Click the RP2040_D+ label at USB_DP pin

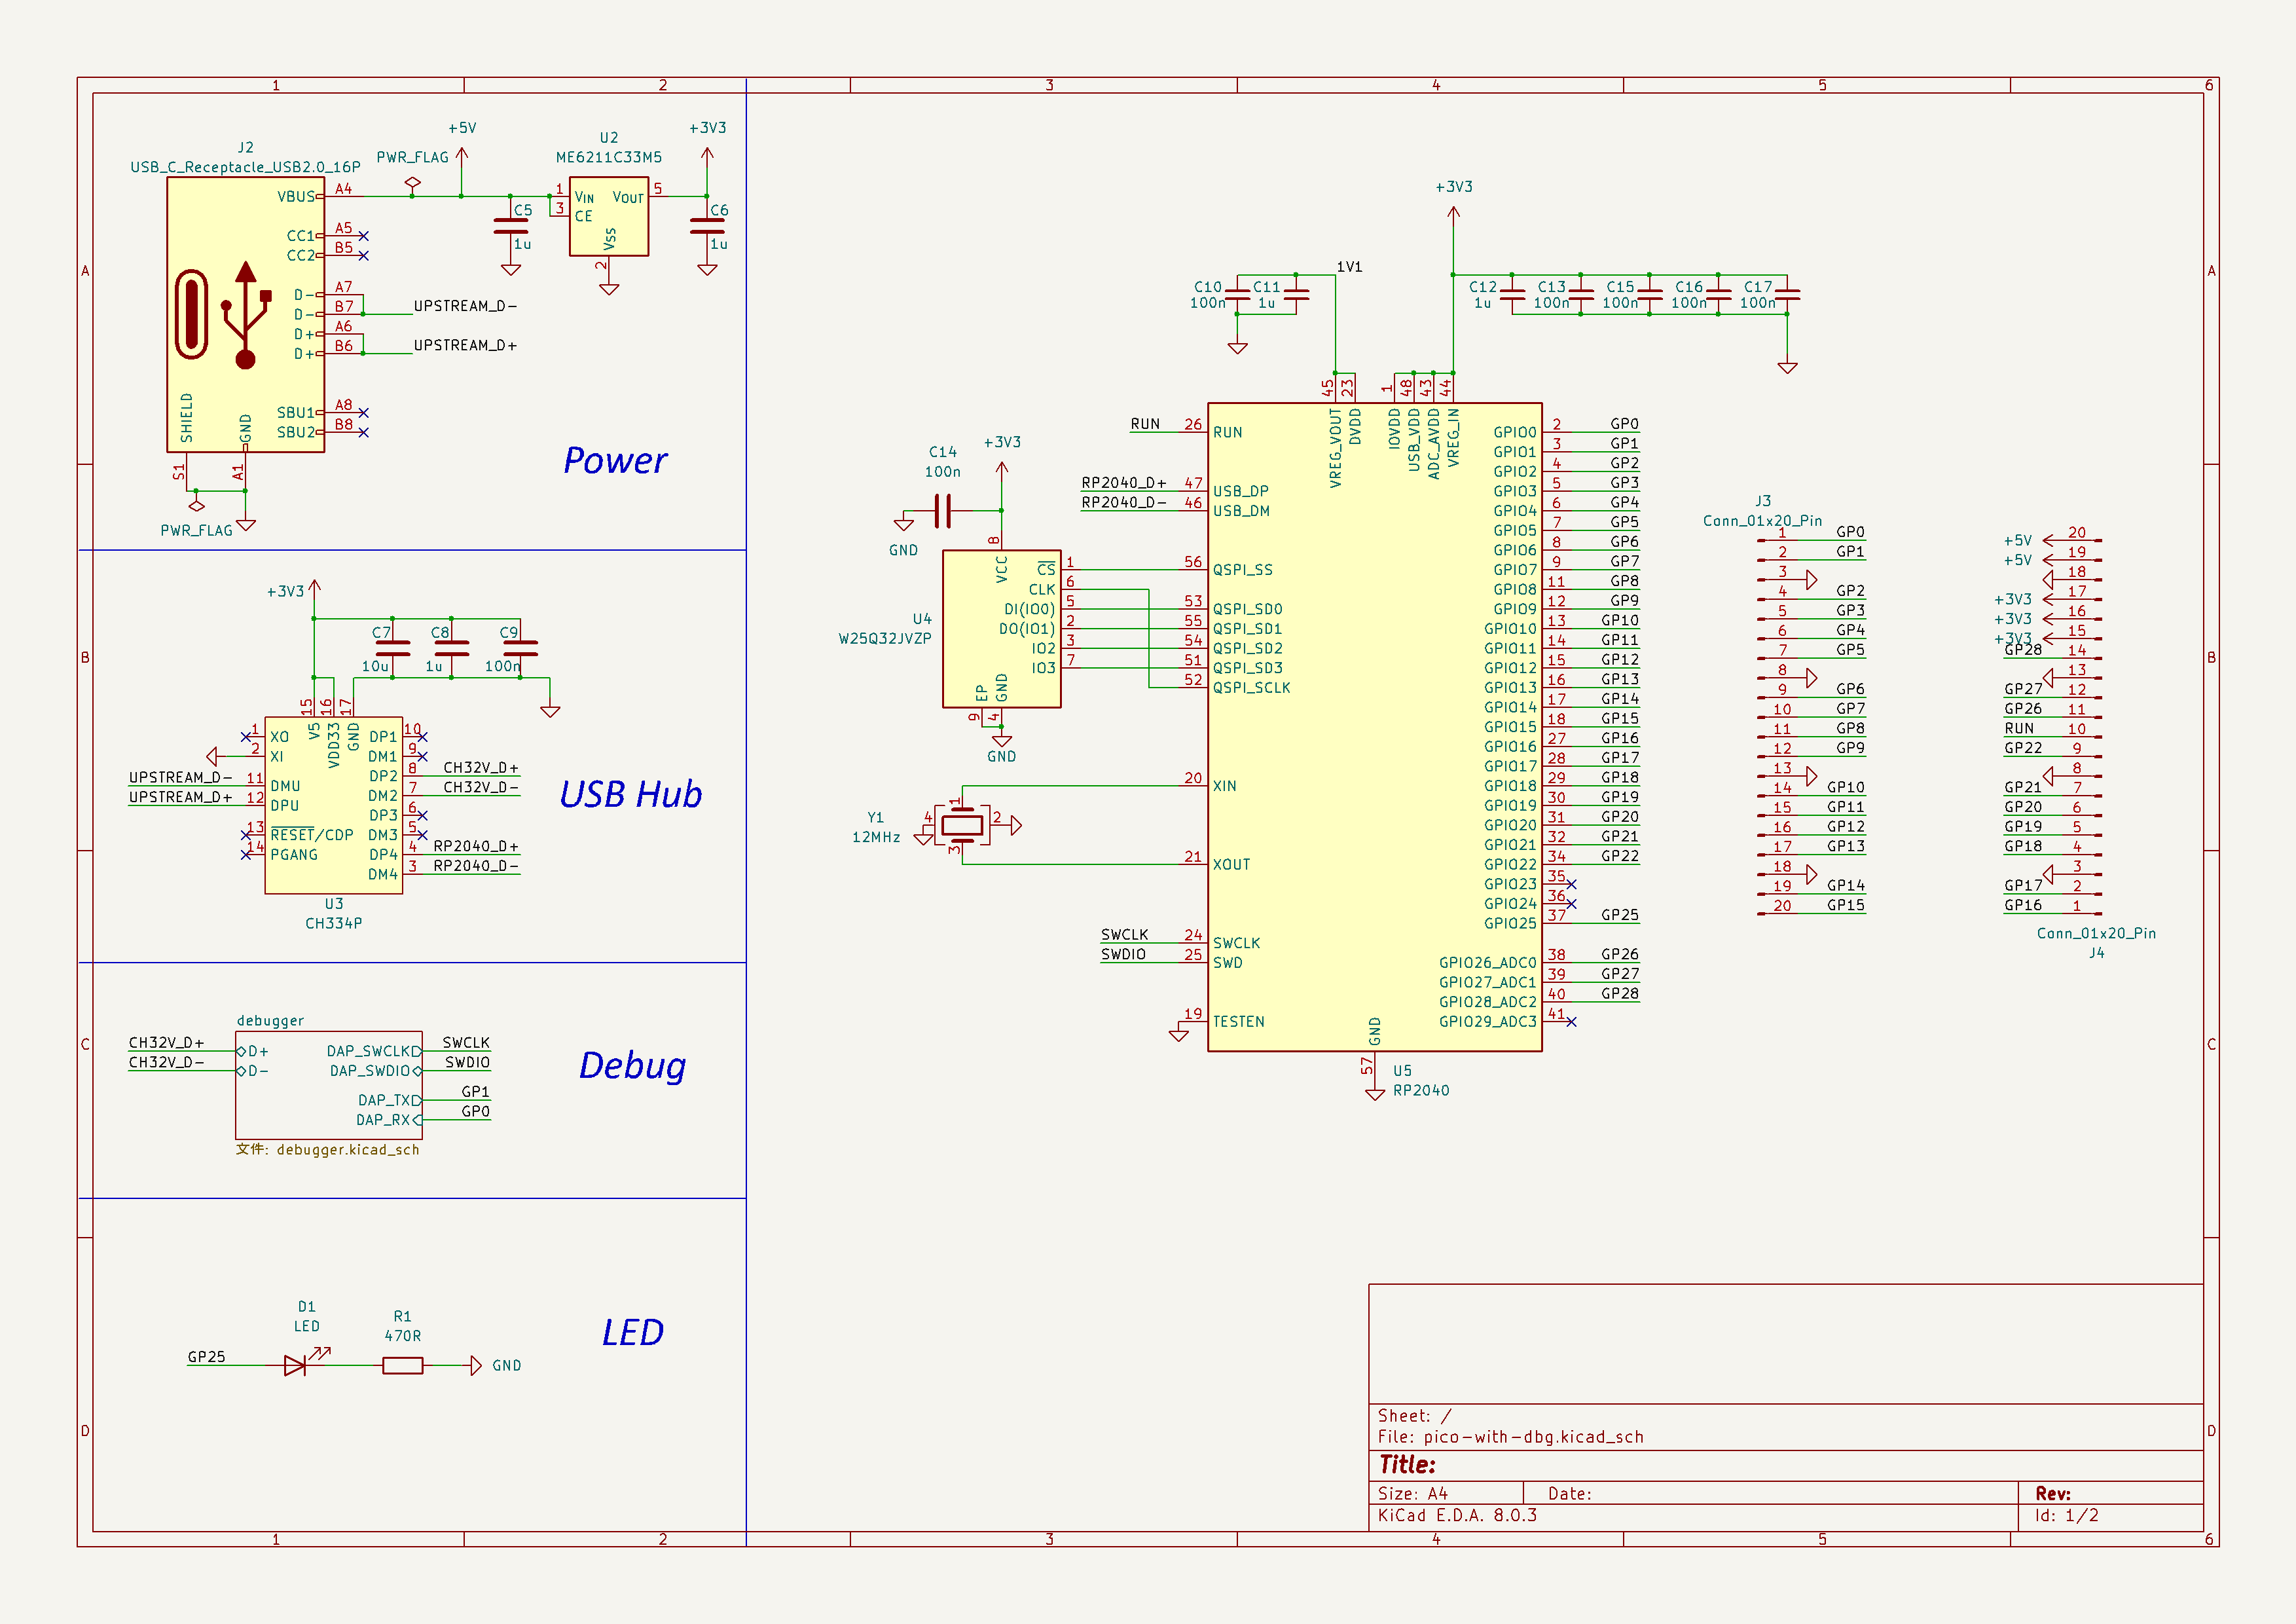pyautogui.click(x=1124, y=483)
